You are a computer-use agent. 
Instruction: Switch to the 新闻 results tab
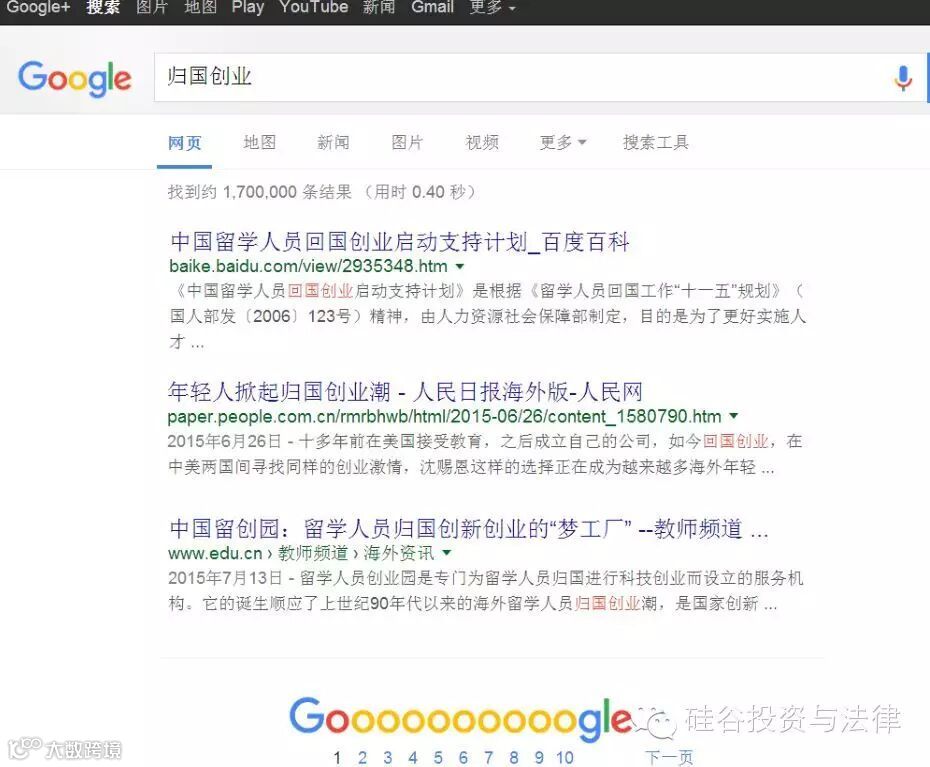[333, 142]
